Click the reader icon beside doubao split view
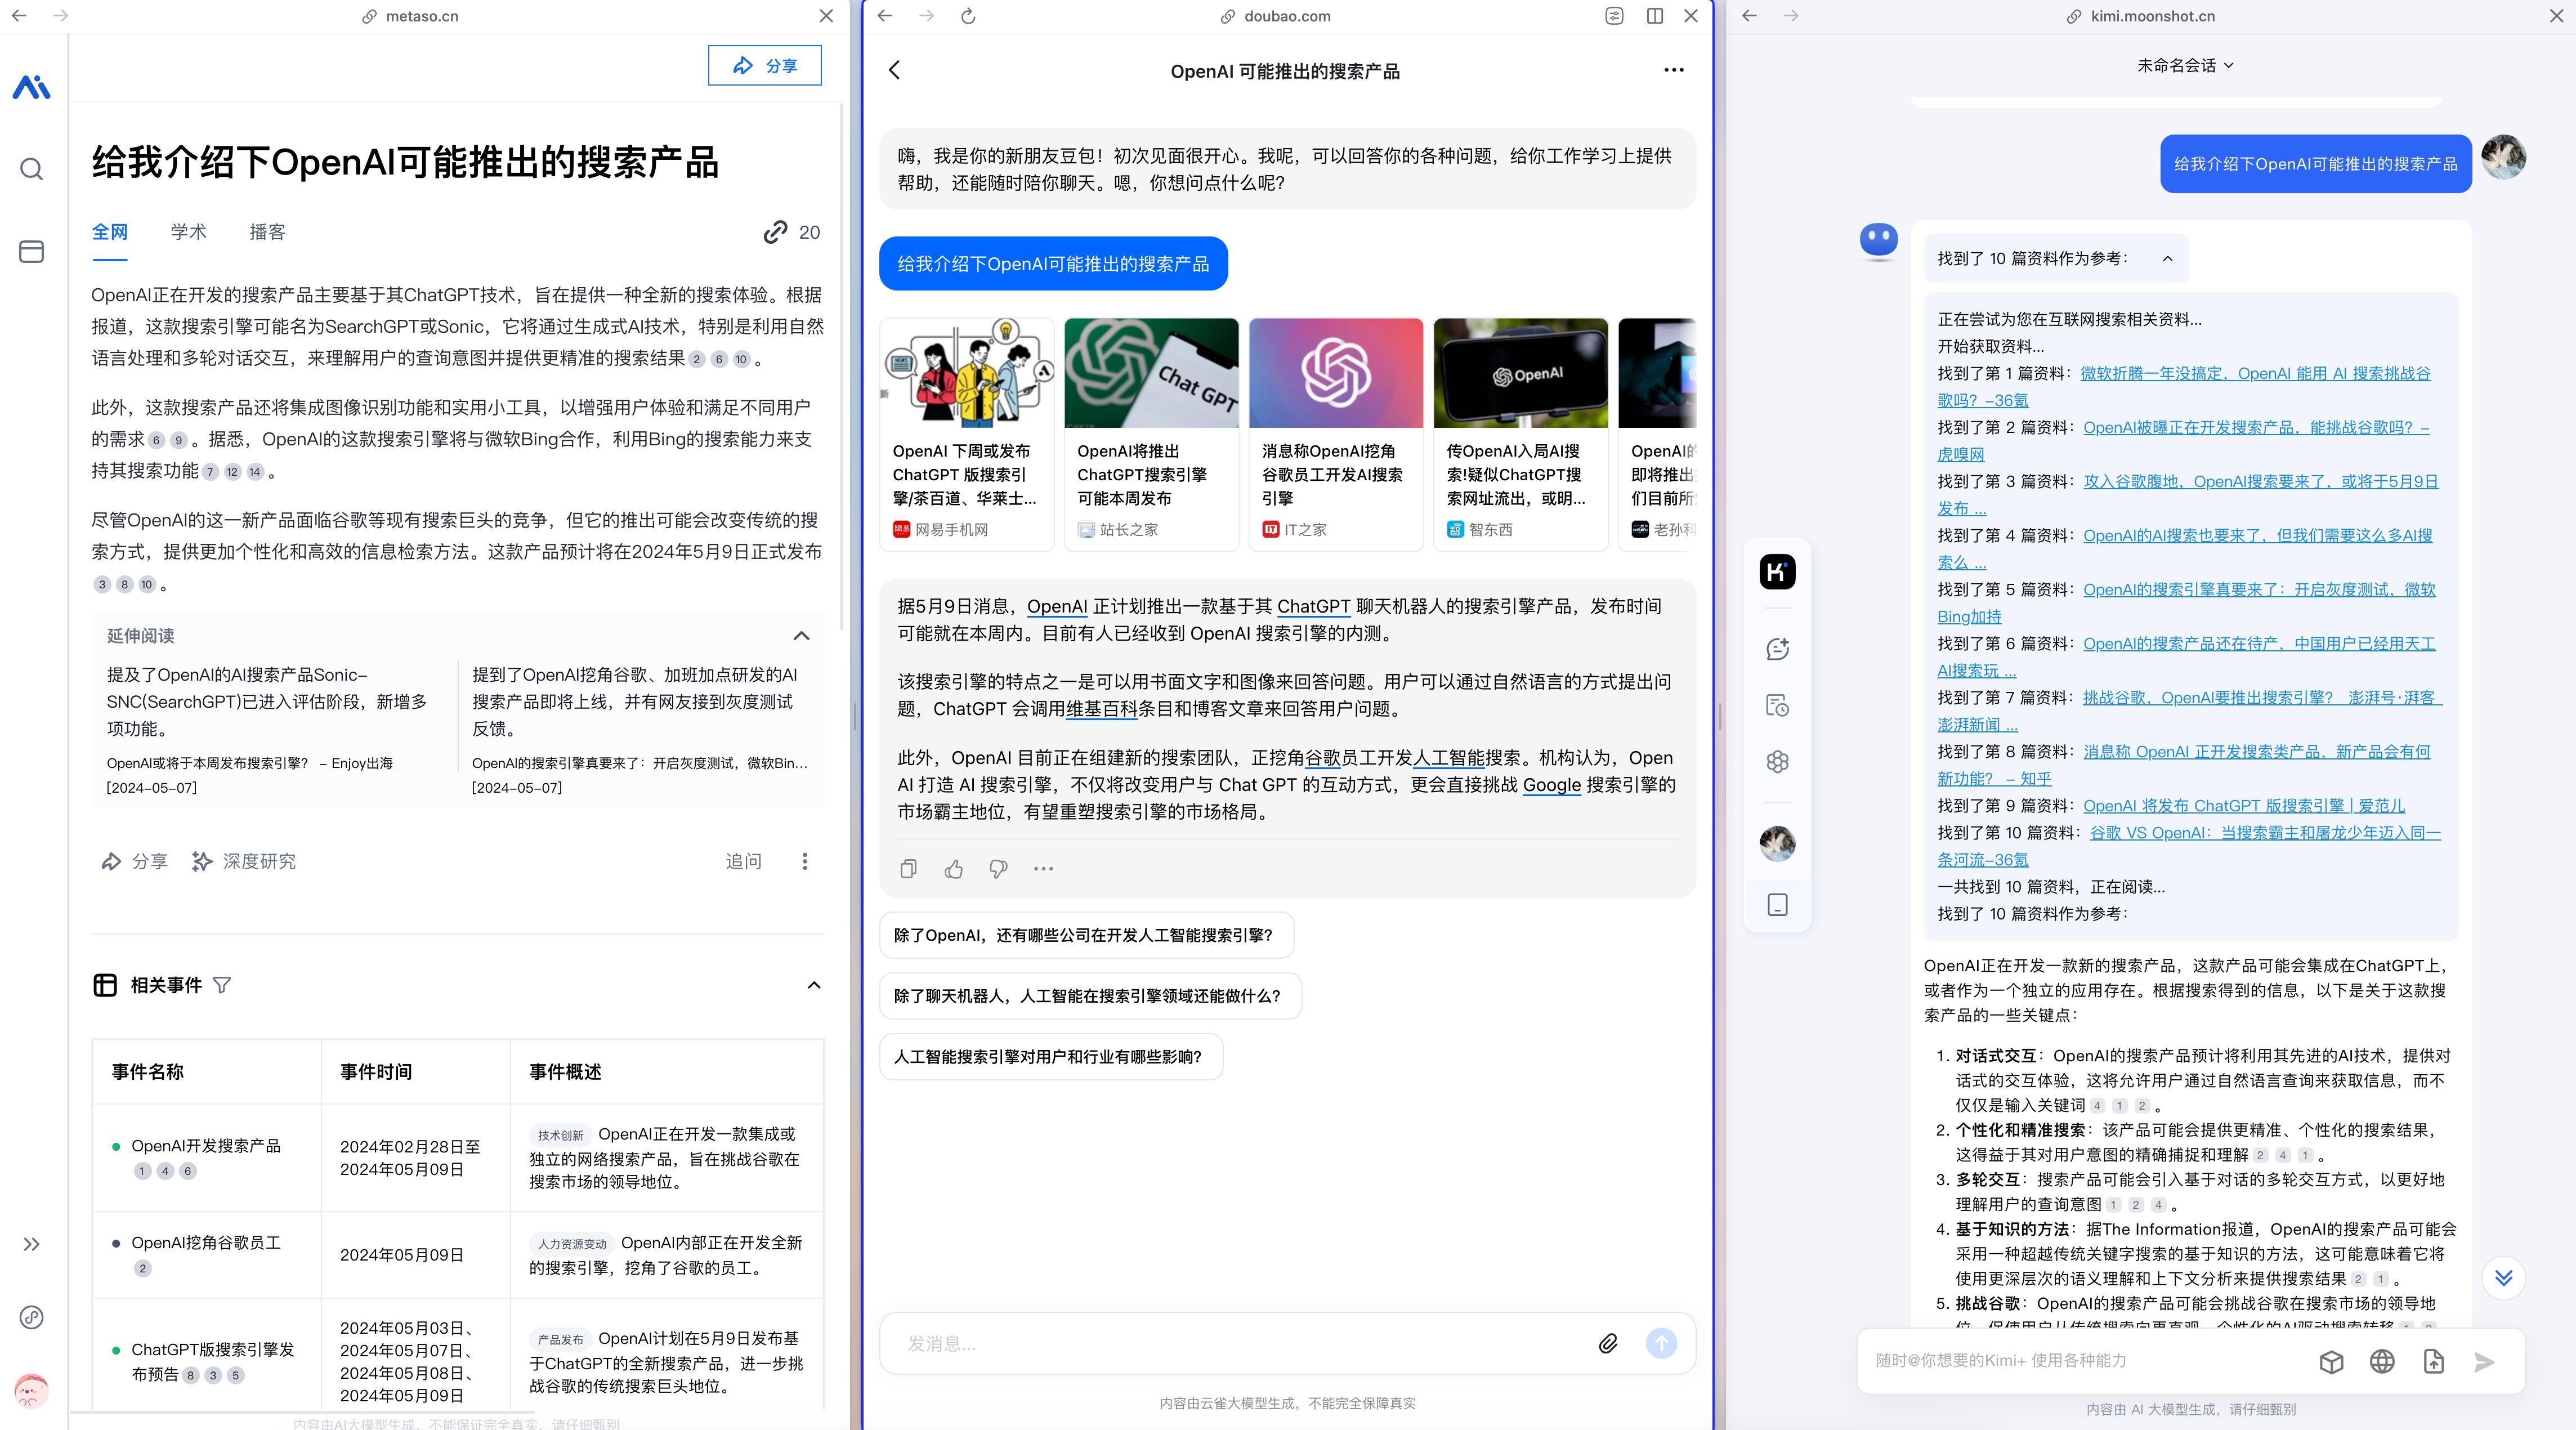This screenshot has height=1430, width=2576. [x=1614, y=16]
